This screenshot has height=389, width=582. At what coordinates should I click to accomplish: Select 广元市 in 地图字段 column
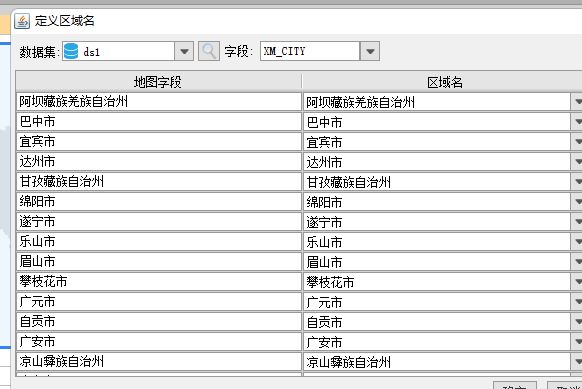coord(159,302)
